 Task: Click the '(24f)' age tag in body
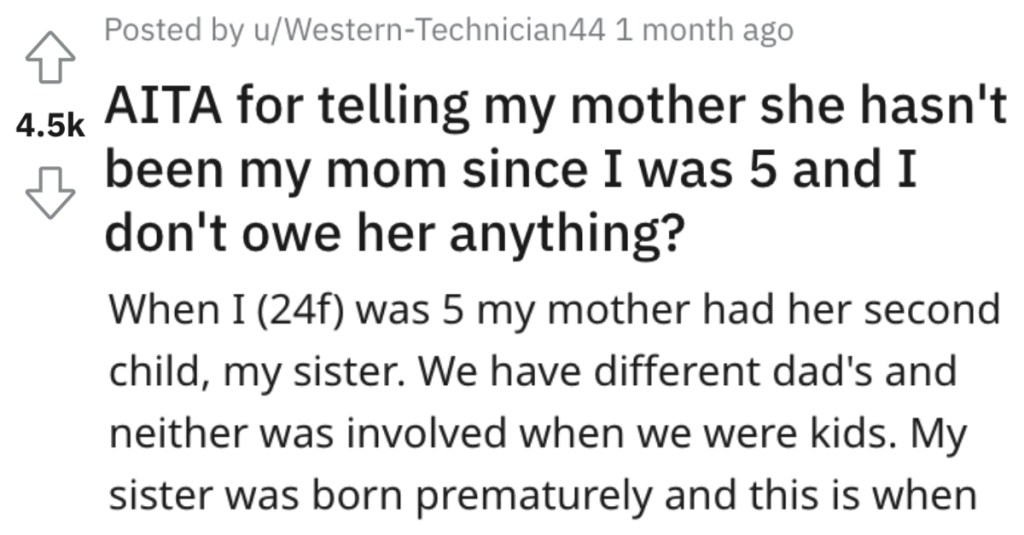[x=300, y=310]
